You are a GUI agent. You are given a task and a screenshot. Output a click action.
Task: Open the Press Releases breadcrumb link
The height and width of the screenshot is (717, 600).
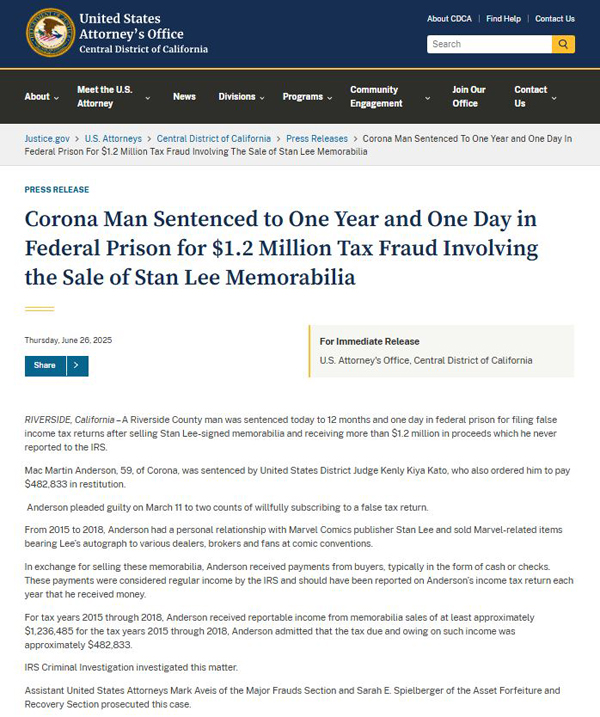[317, 139]
